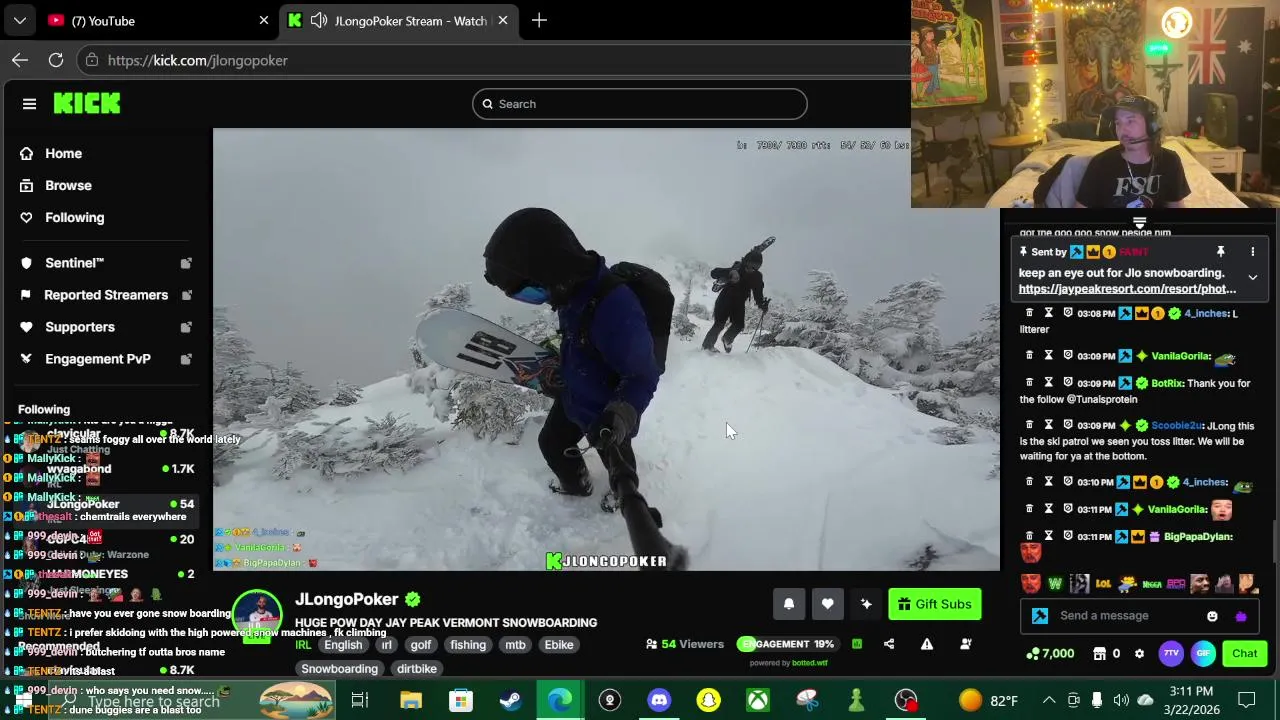The width and height of the screenshot is (1280, 720).
Task: Report the stream with the warning triangle
Action: 927,644
